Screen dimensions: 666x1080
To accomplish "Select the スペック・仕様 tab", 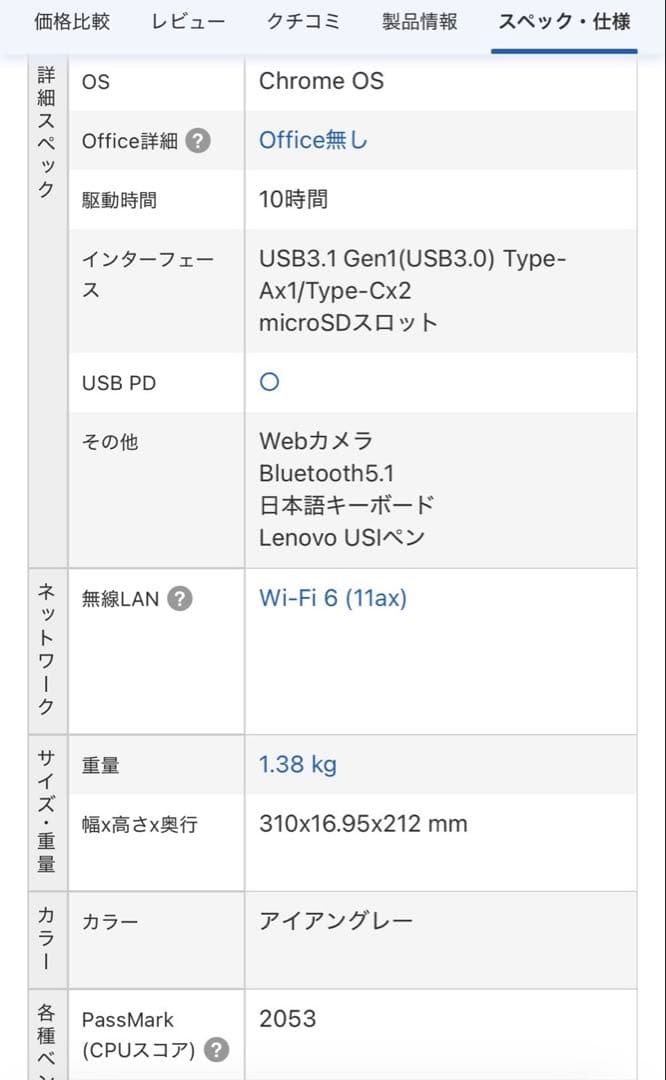I will [563, 20].
